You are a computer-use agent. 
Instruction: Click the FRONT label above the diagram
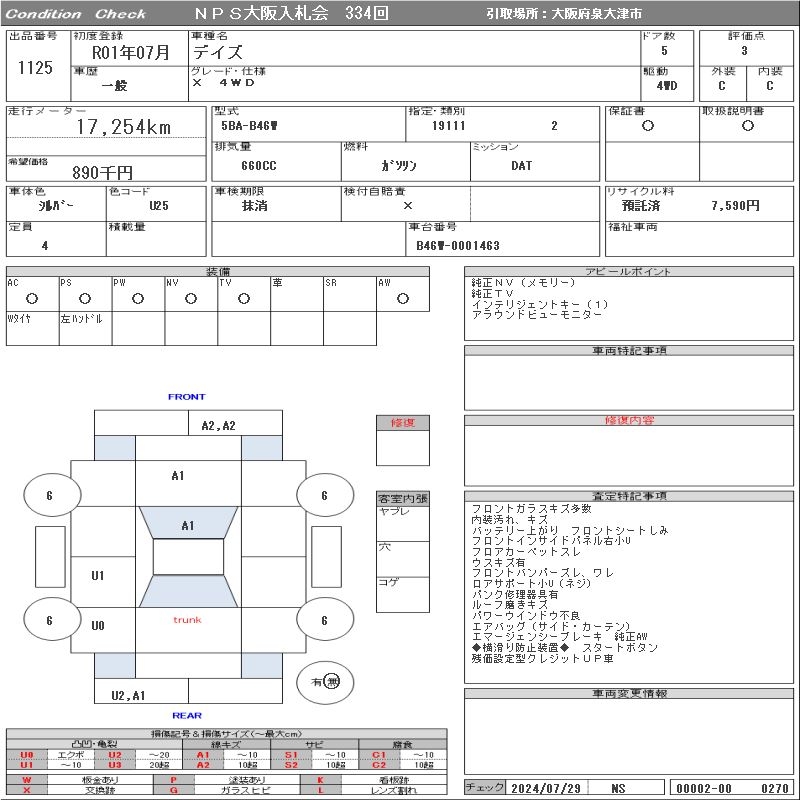point(187,396)
